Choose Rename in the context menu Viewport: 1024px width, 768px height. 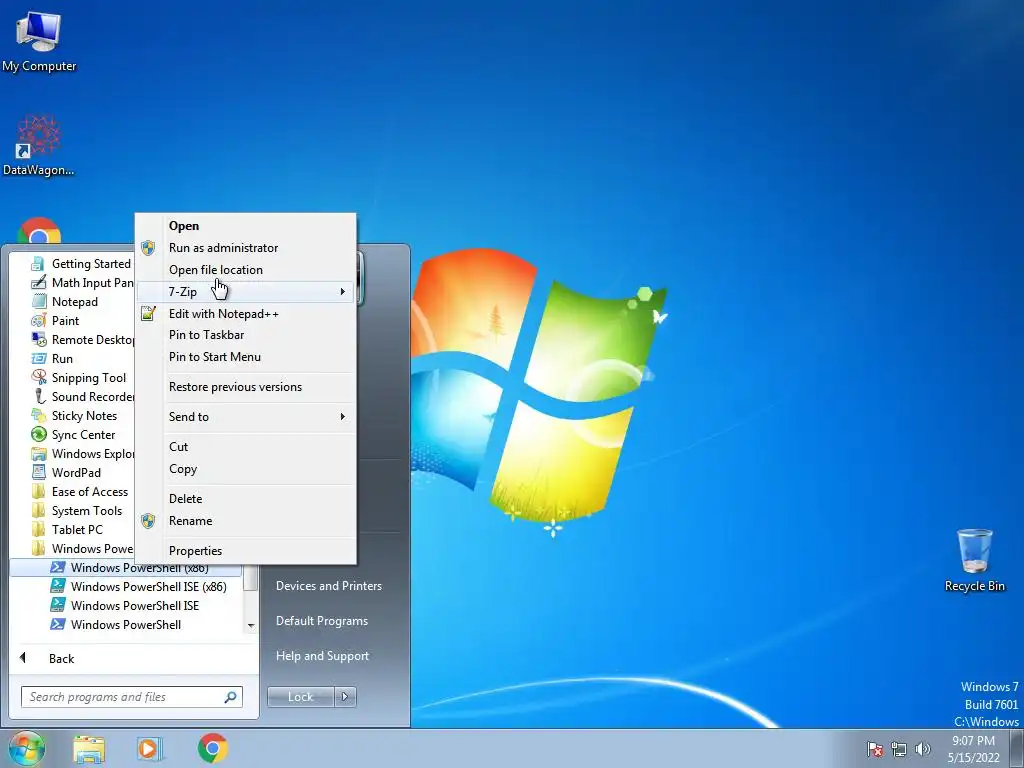point(246,520)
